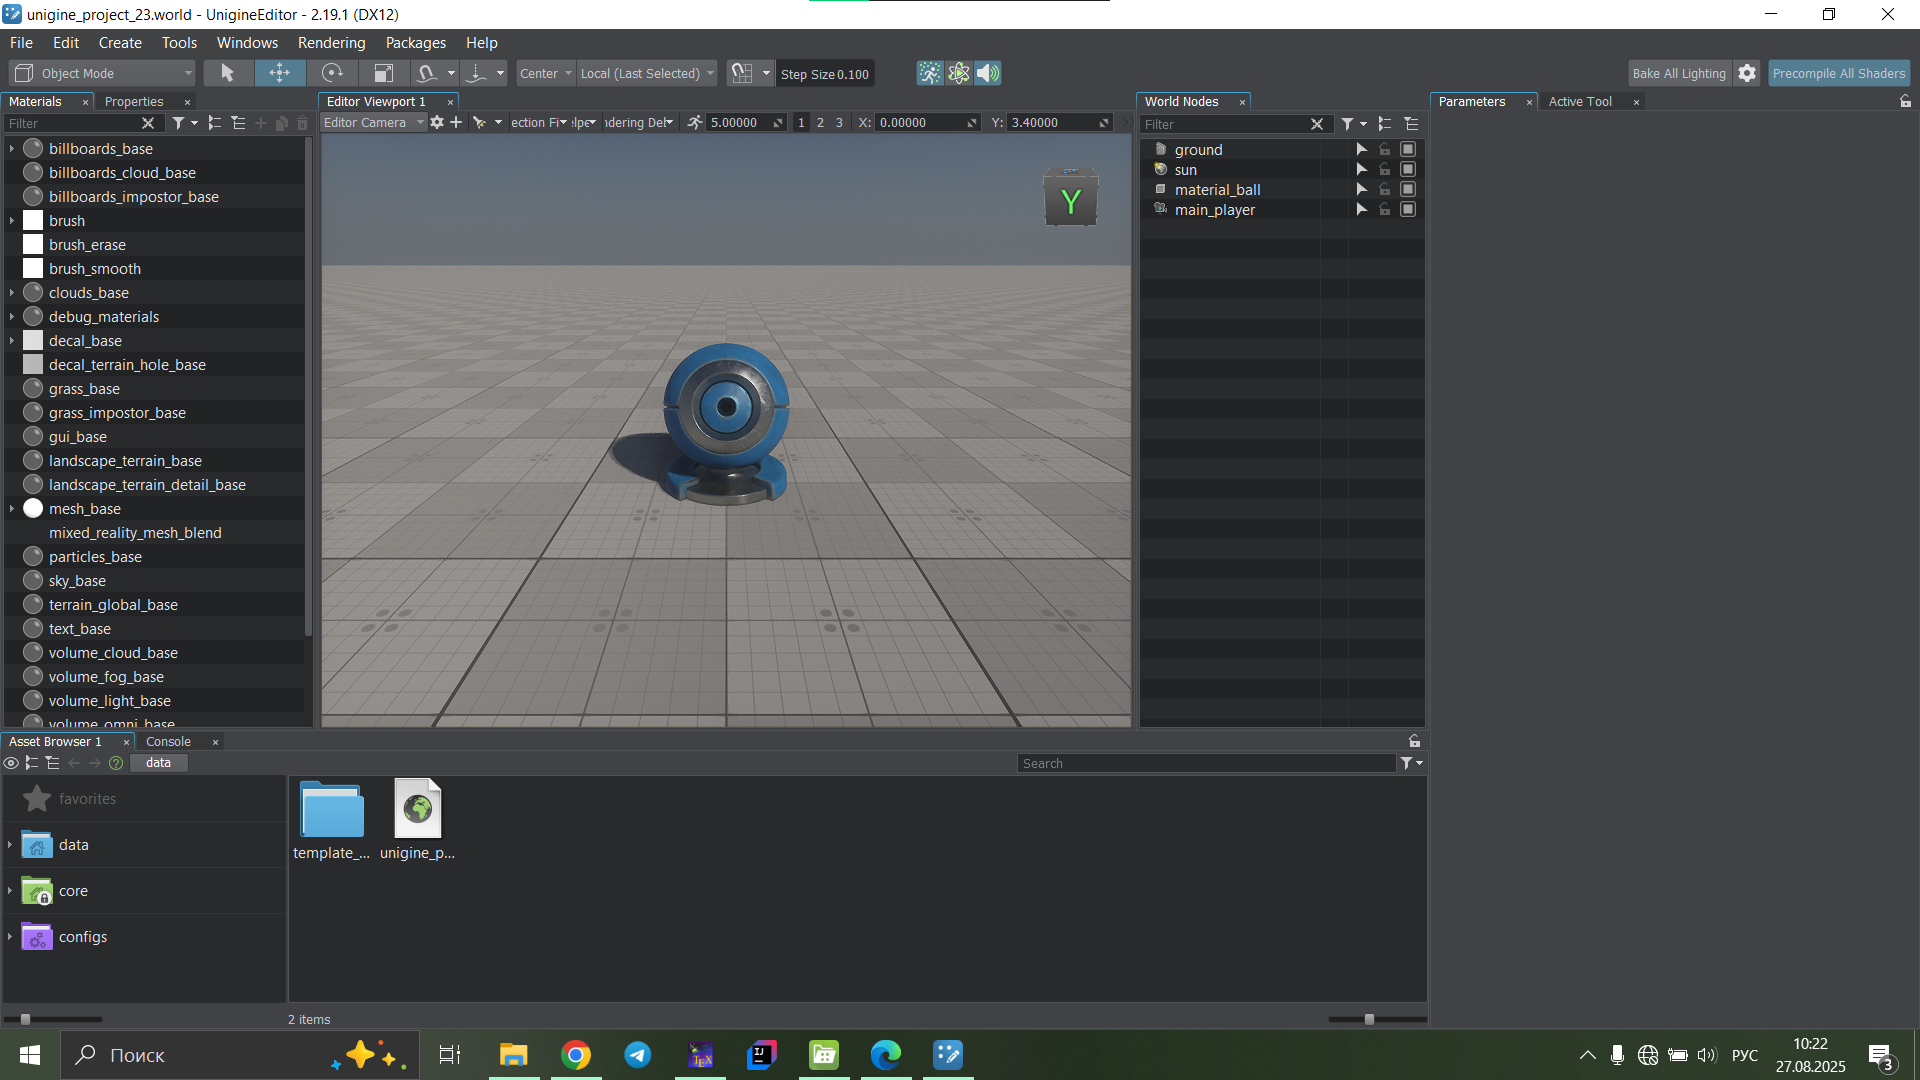The width and height of the screenshot is (1920, 1080).
Task: Select the Rotate manipulator tool
Action: coord(332,73)
